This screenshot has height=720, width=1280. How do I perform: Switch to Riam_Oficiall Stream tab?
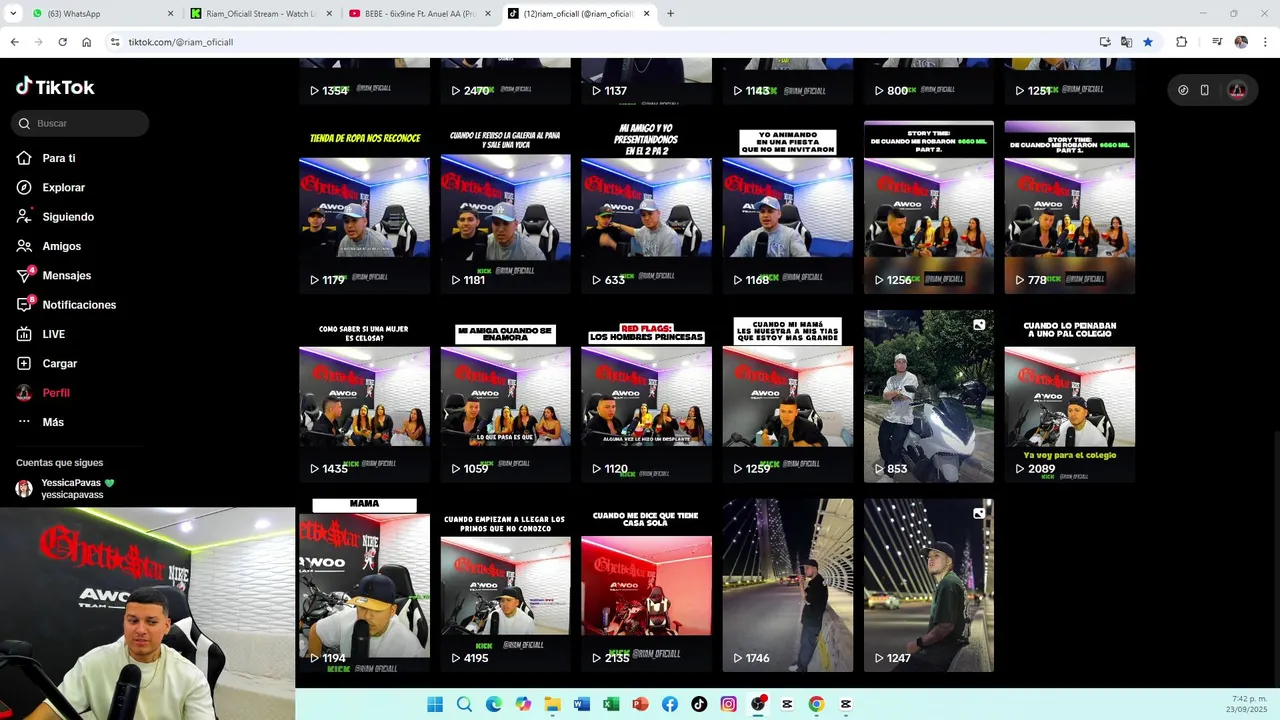(259, 14)
